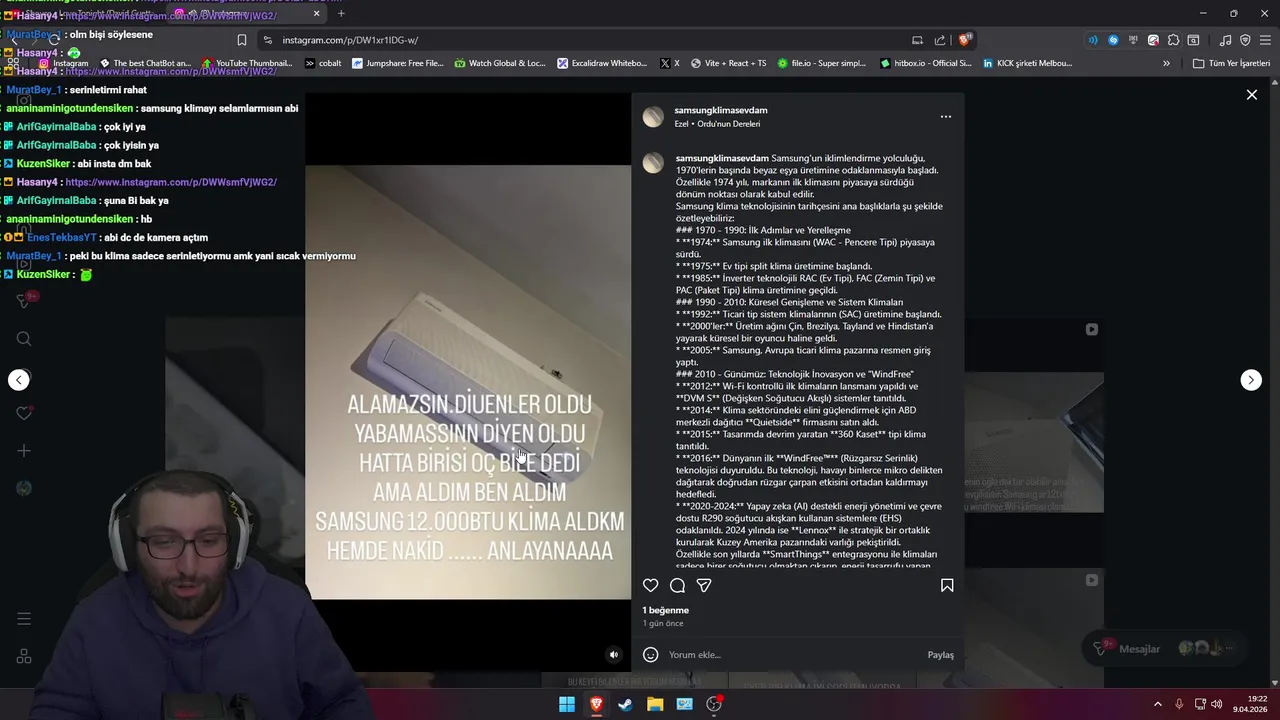The image size is (1280, 720).
Task: Like the post with the heart icon
Action: tap(651, 585)
